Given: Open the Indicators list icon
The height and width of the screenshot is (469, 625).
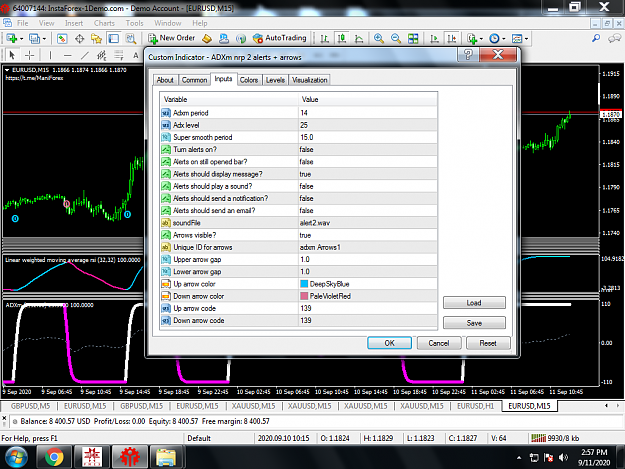Looking at the screenshot, I should click(x=472, y=39).
